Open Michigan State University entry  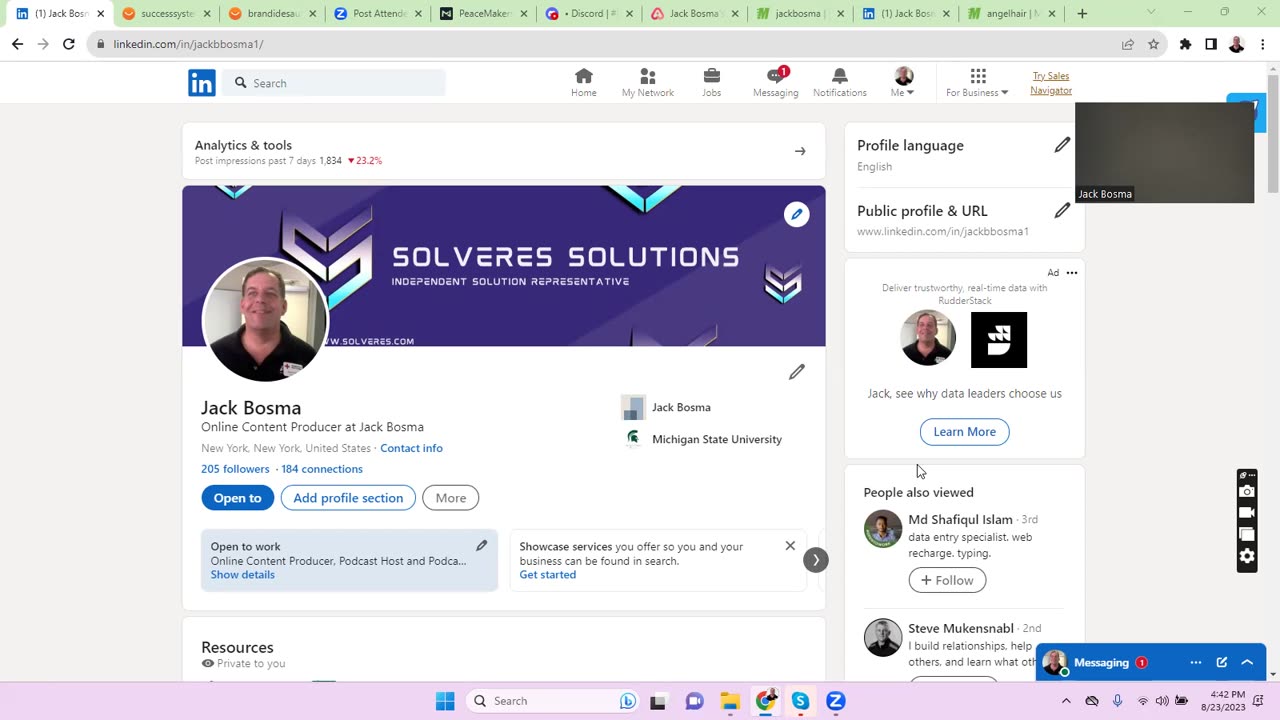(704, 439)
